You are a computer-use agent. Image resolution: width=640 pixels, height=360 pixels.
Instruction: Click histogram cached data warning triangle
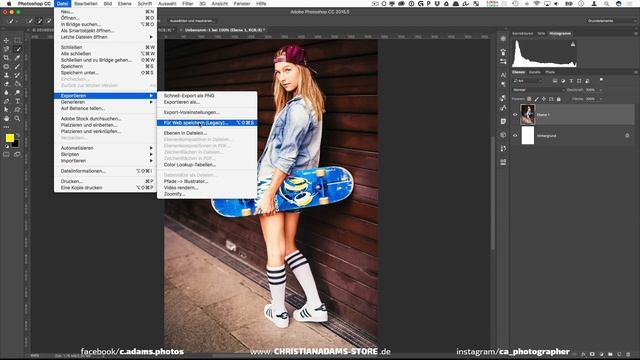pos(573,44)
